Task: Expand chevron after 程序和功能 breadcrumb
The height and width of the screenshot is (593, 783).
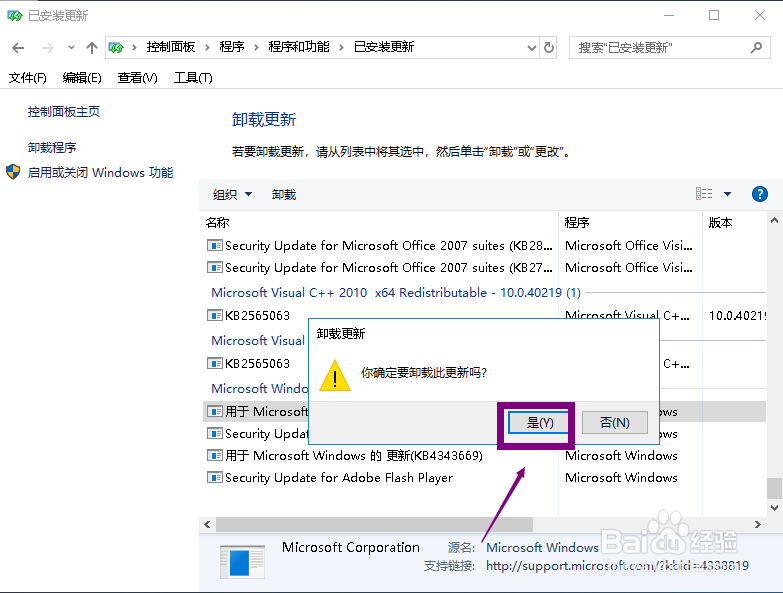Action: [342, 47]
